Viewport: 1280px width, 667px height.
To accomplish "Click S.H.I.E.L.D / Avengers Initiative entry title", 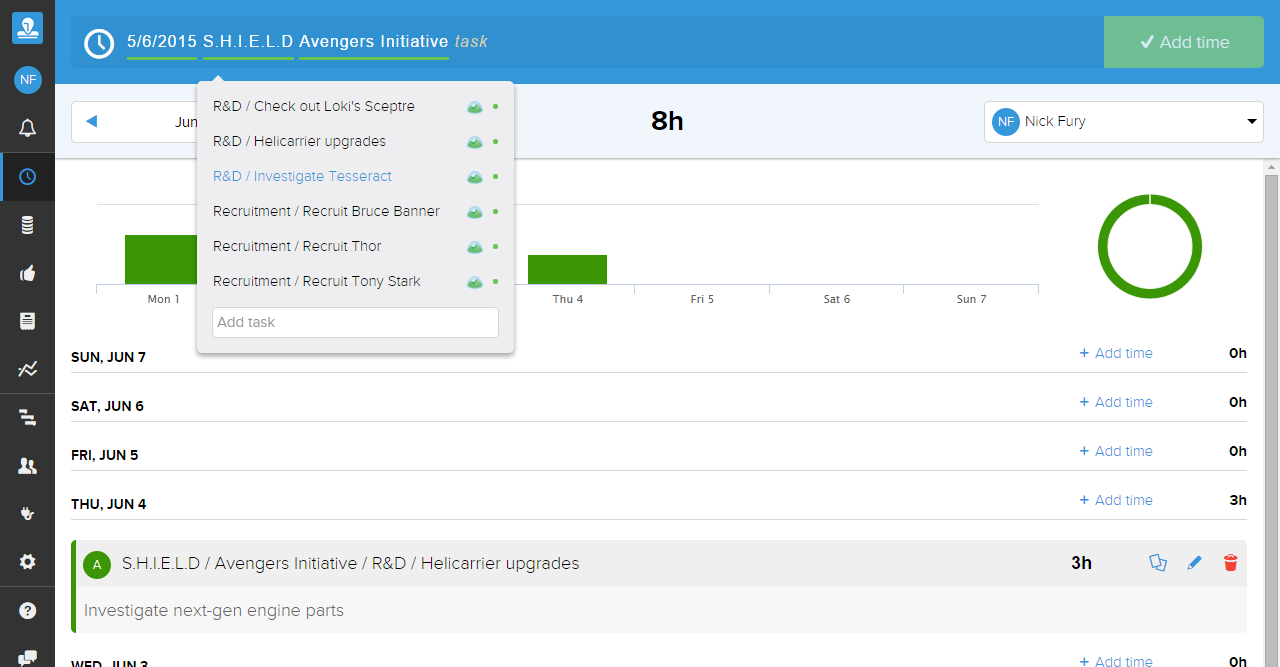I will coord(351,563).
